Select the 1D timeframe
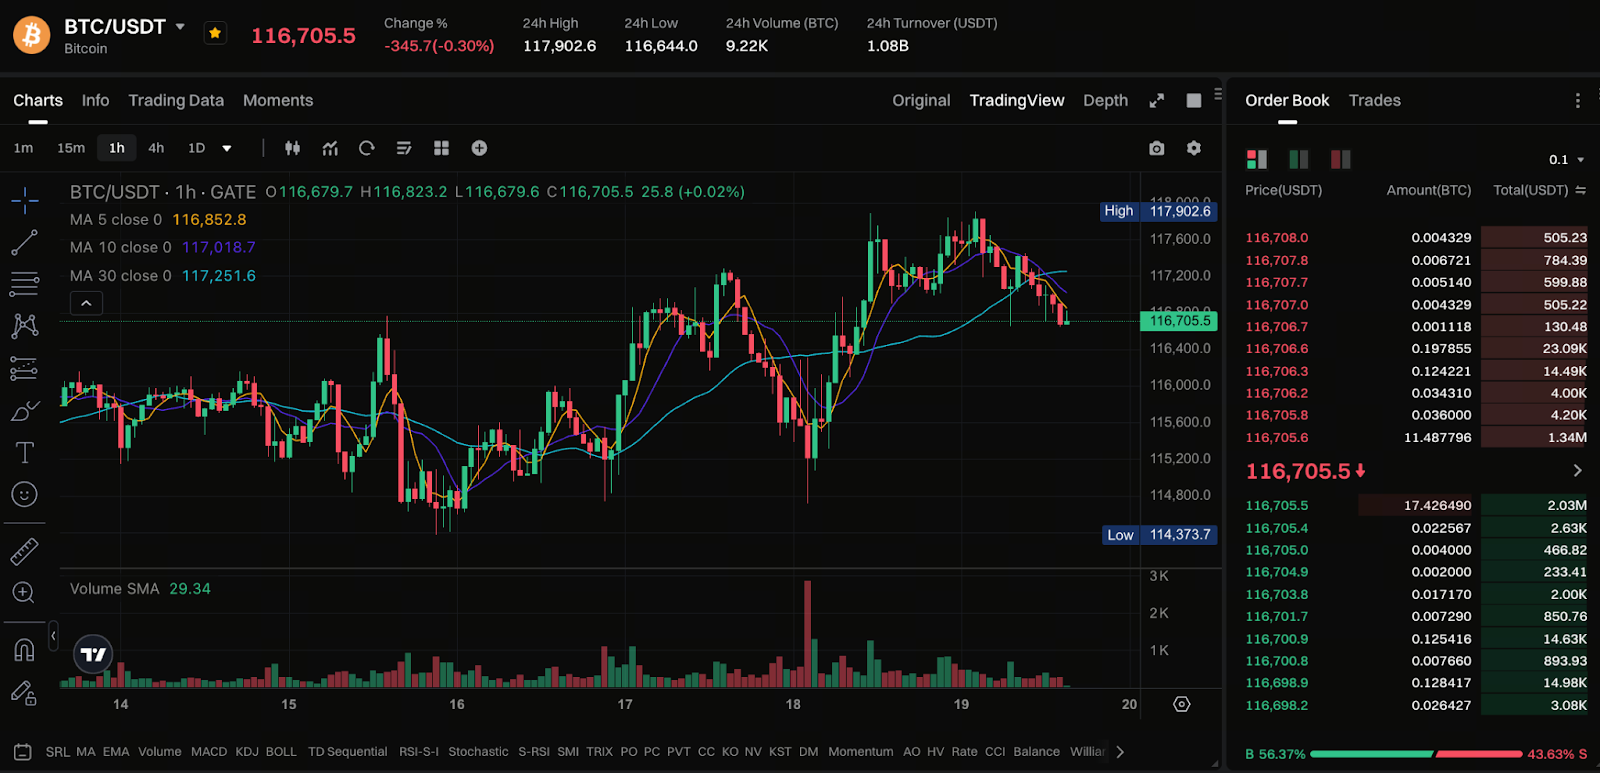Viewport: 1600px width, 773px height. tap(196, 148)
